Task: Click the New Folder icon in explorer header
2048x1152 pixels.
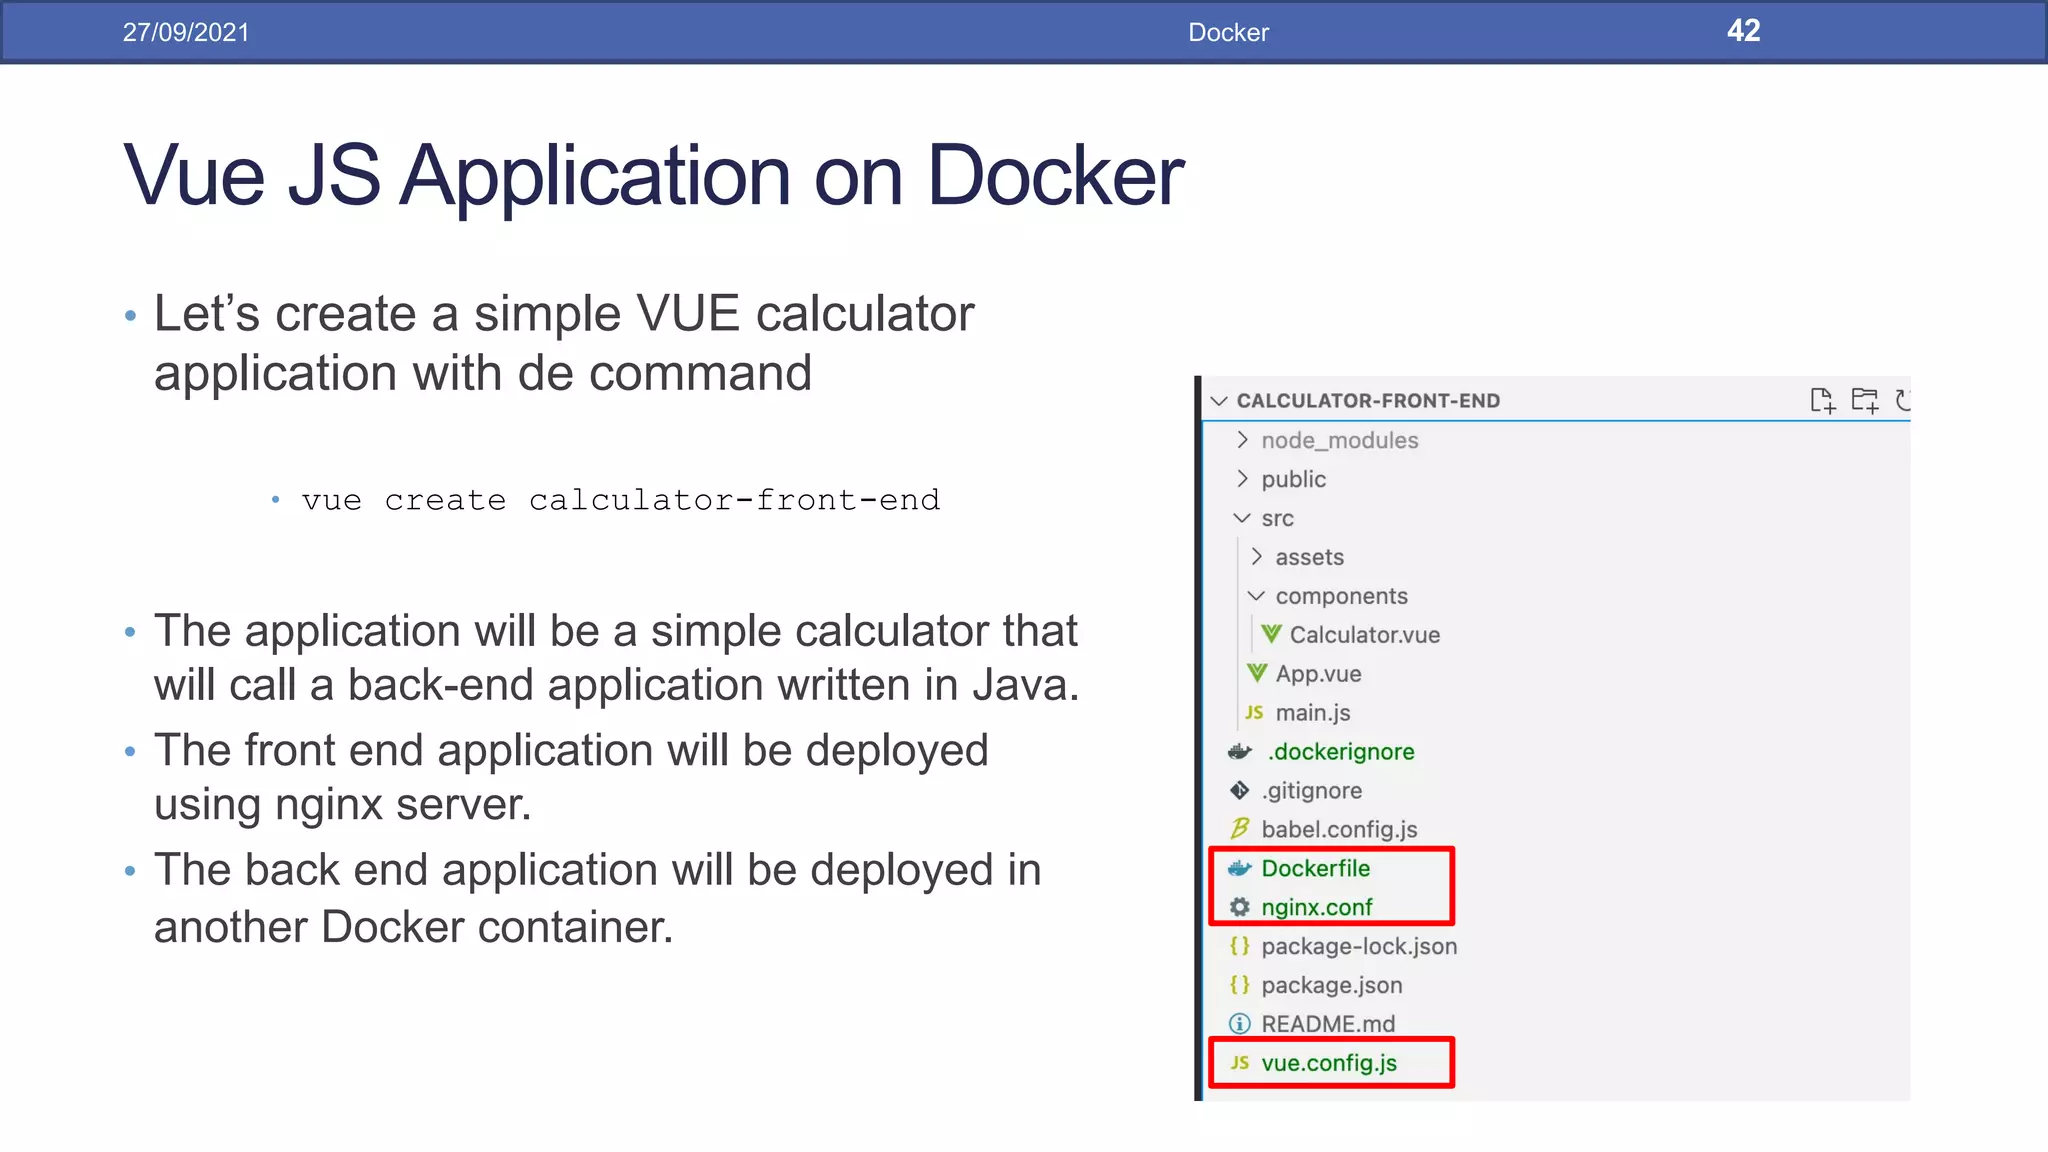Action: tap(1864, 401)
